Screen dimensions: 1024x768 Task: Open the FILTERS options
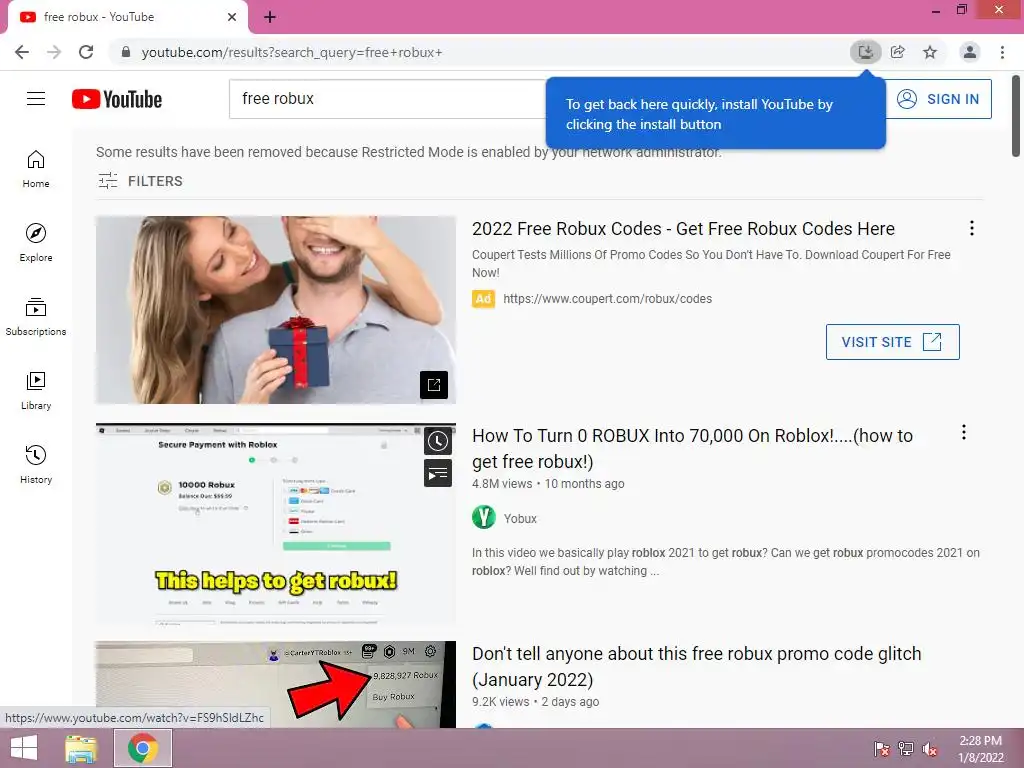point(140,181)
